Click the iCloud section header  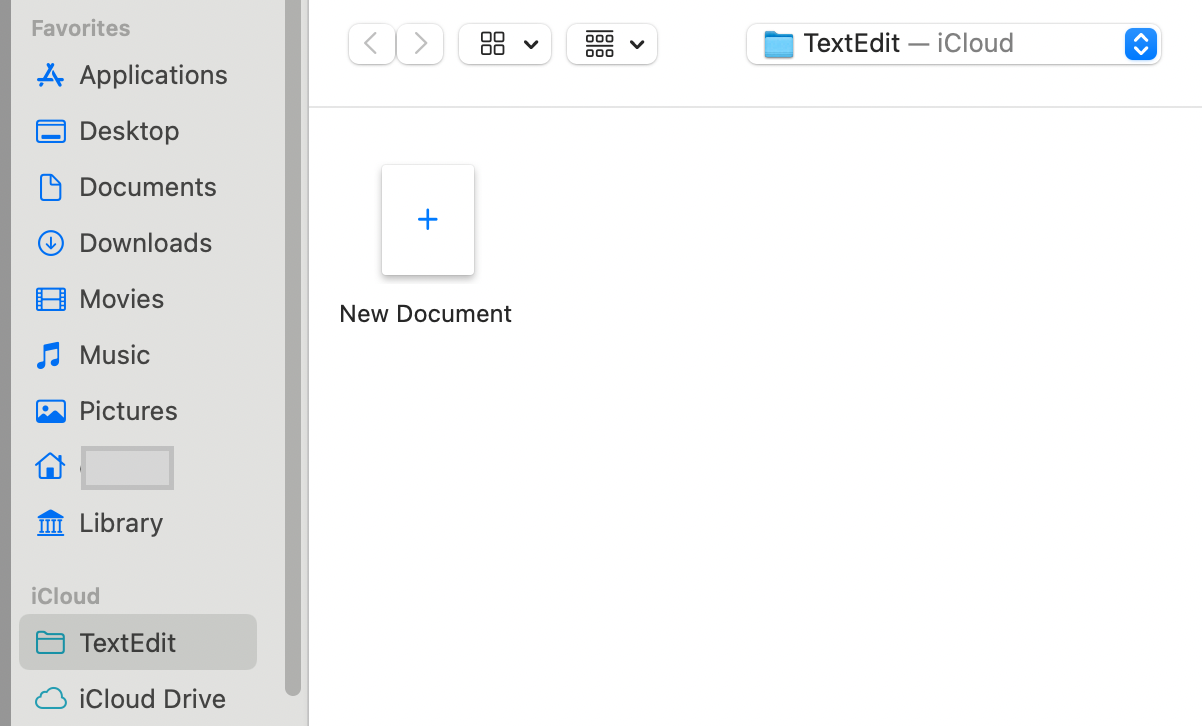point(66,596)
